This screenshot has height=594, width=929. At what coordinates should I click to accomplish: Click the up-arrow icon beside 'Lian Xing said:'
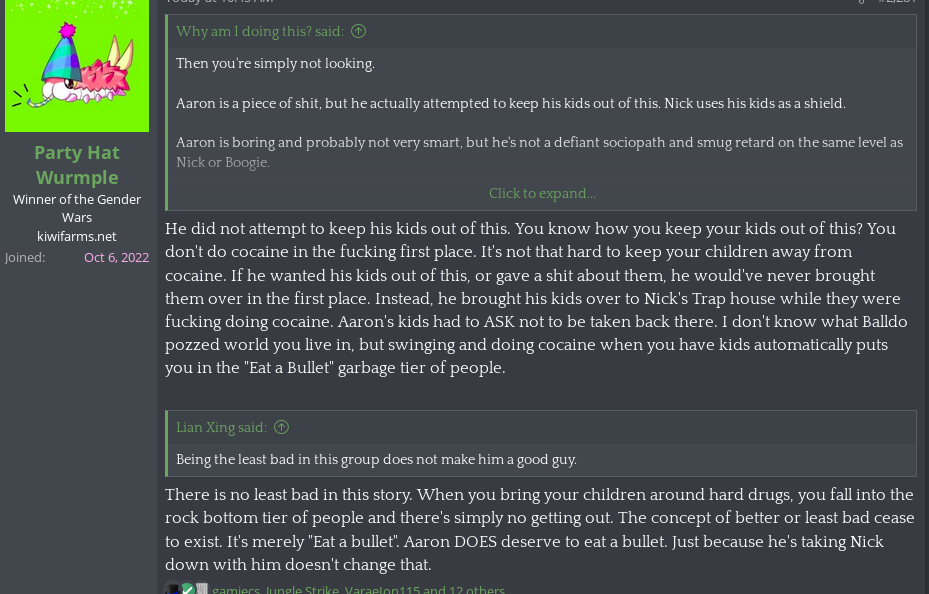point(281,428)
